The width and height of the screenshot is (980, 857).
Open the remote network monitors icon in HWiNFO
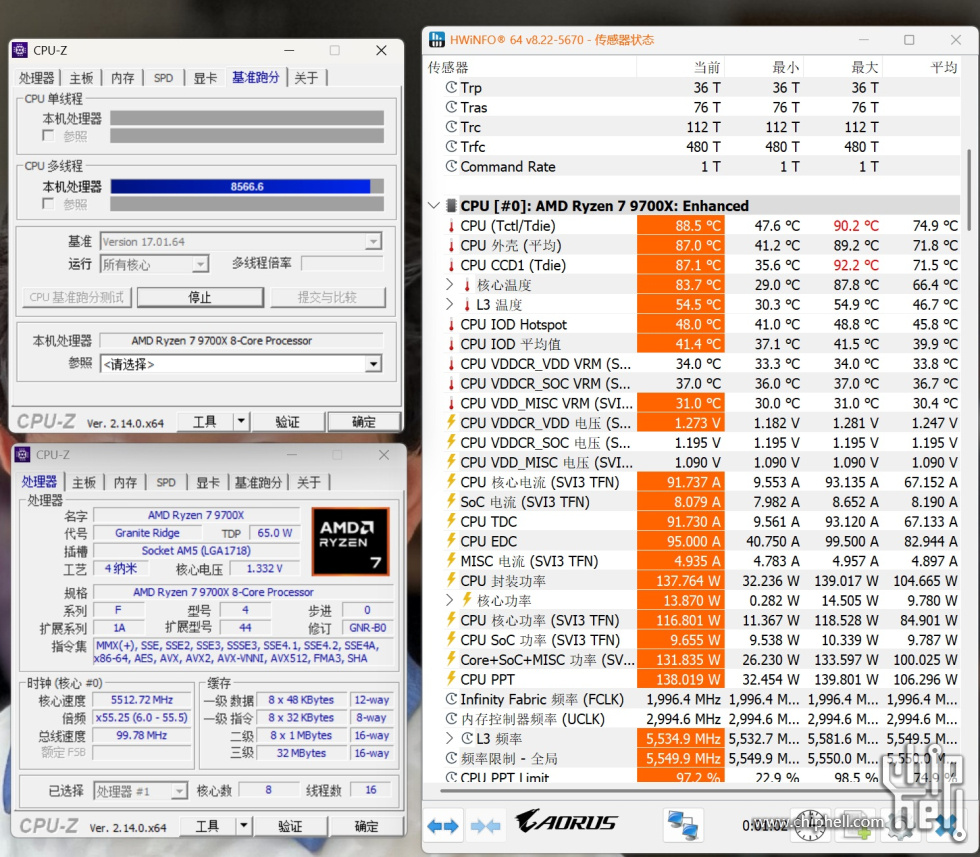[x=682, y=825]
